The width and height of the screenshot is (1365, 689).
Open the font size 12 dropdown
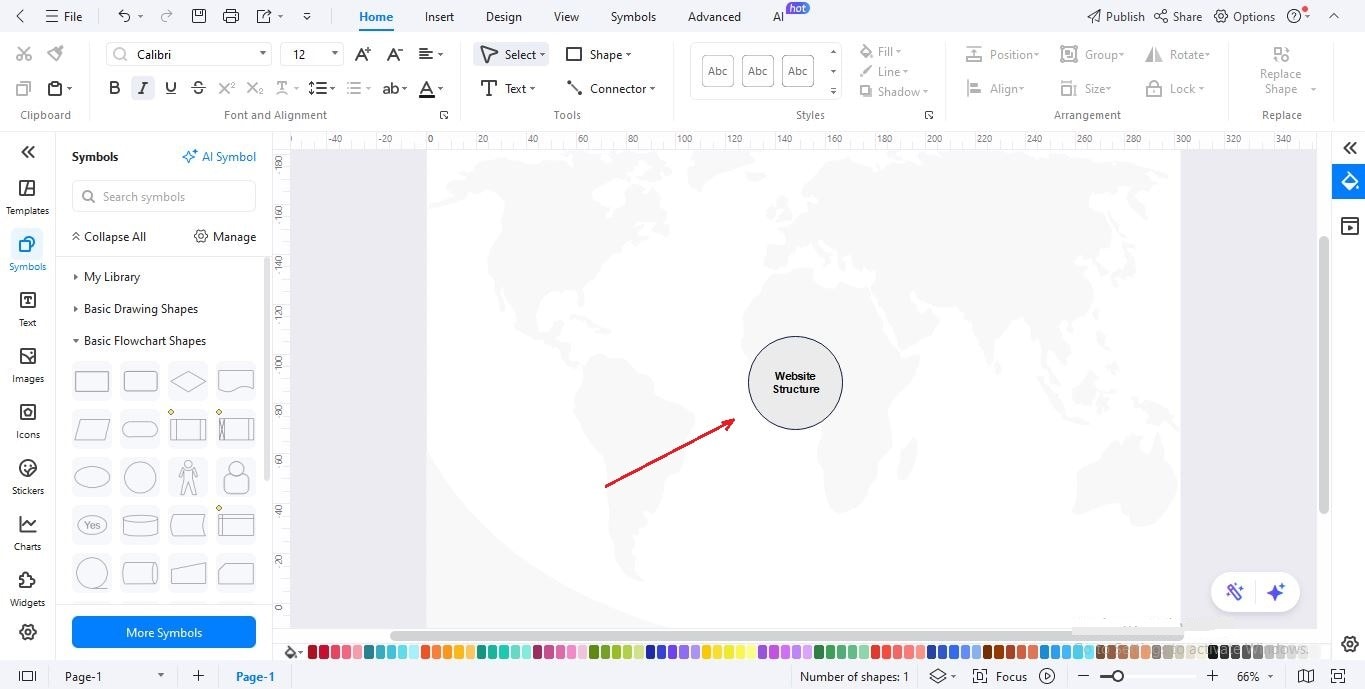(335, 54)
